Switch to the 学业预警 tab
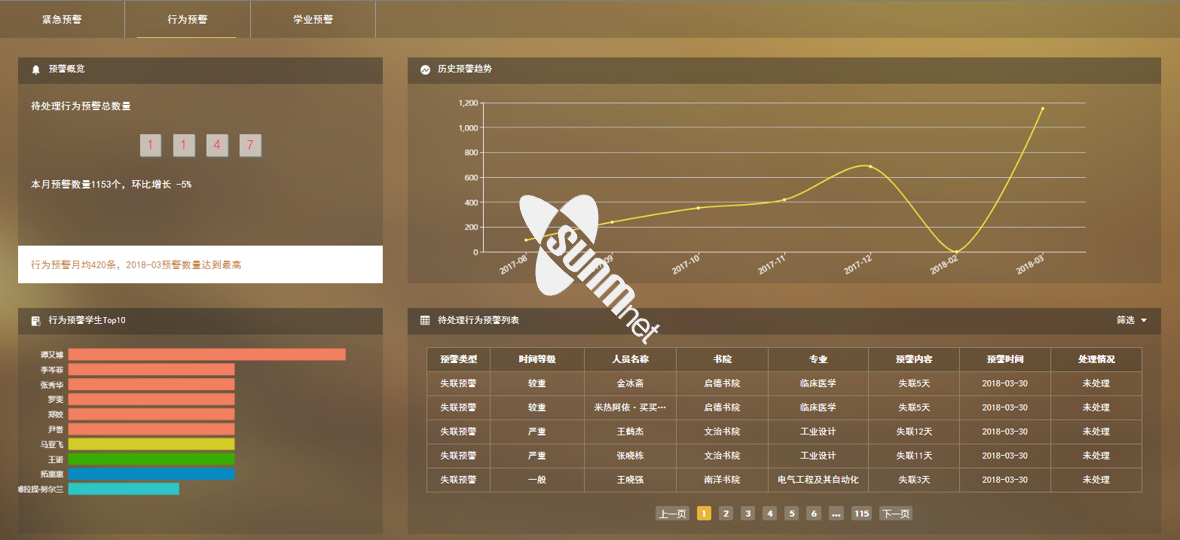 313,19
